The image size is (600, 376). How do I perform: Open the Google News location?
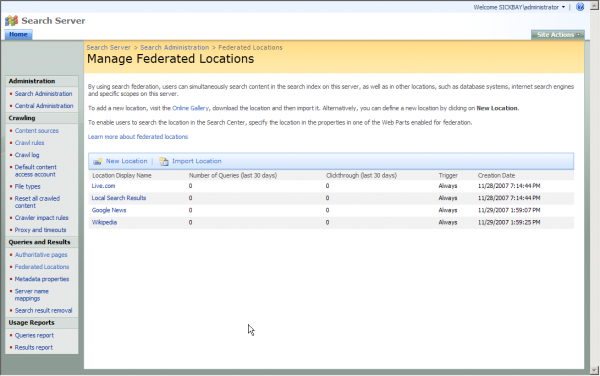pyautogui.click(x=109, y=210)
